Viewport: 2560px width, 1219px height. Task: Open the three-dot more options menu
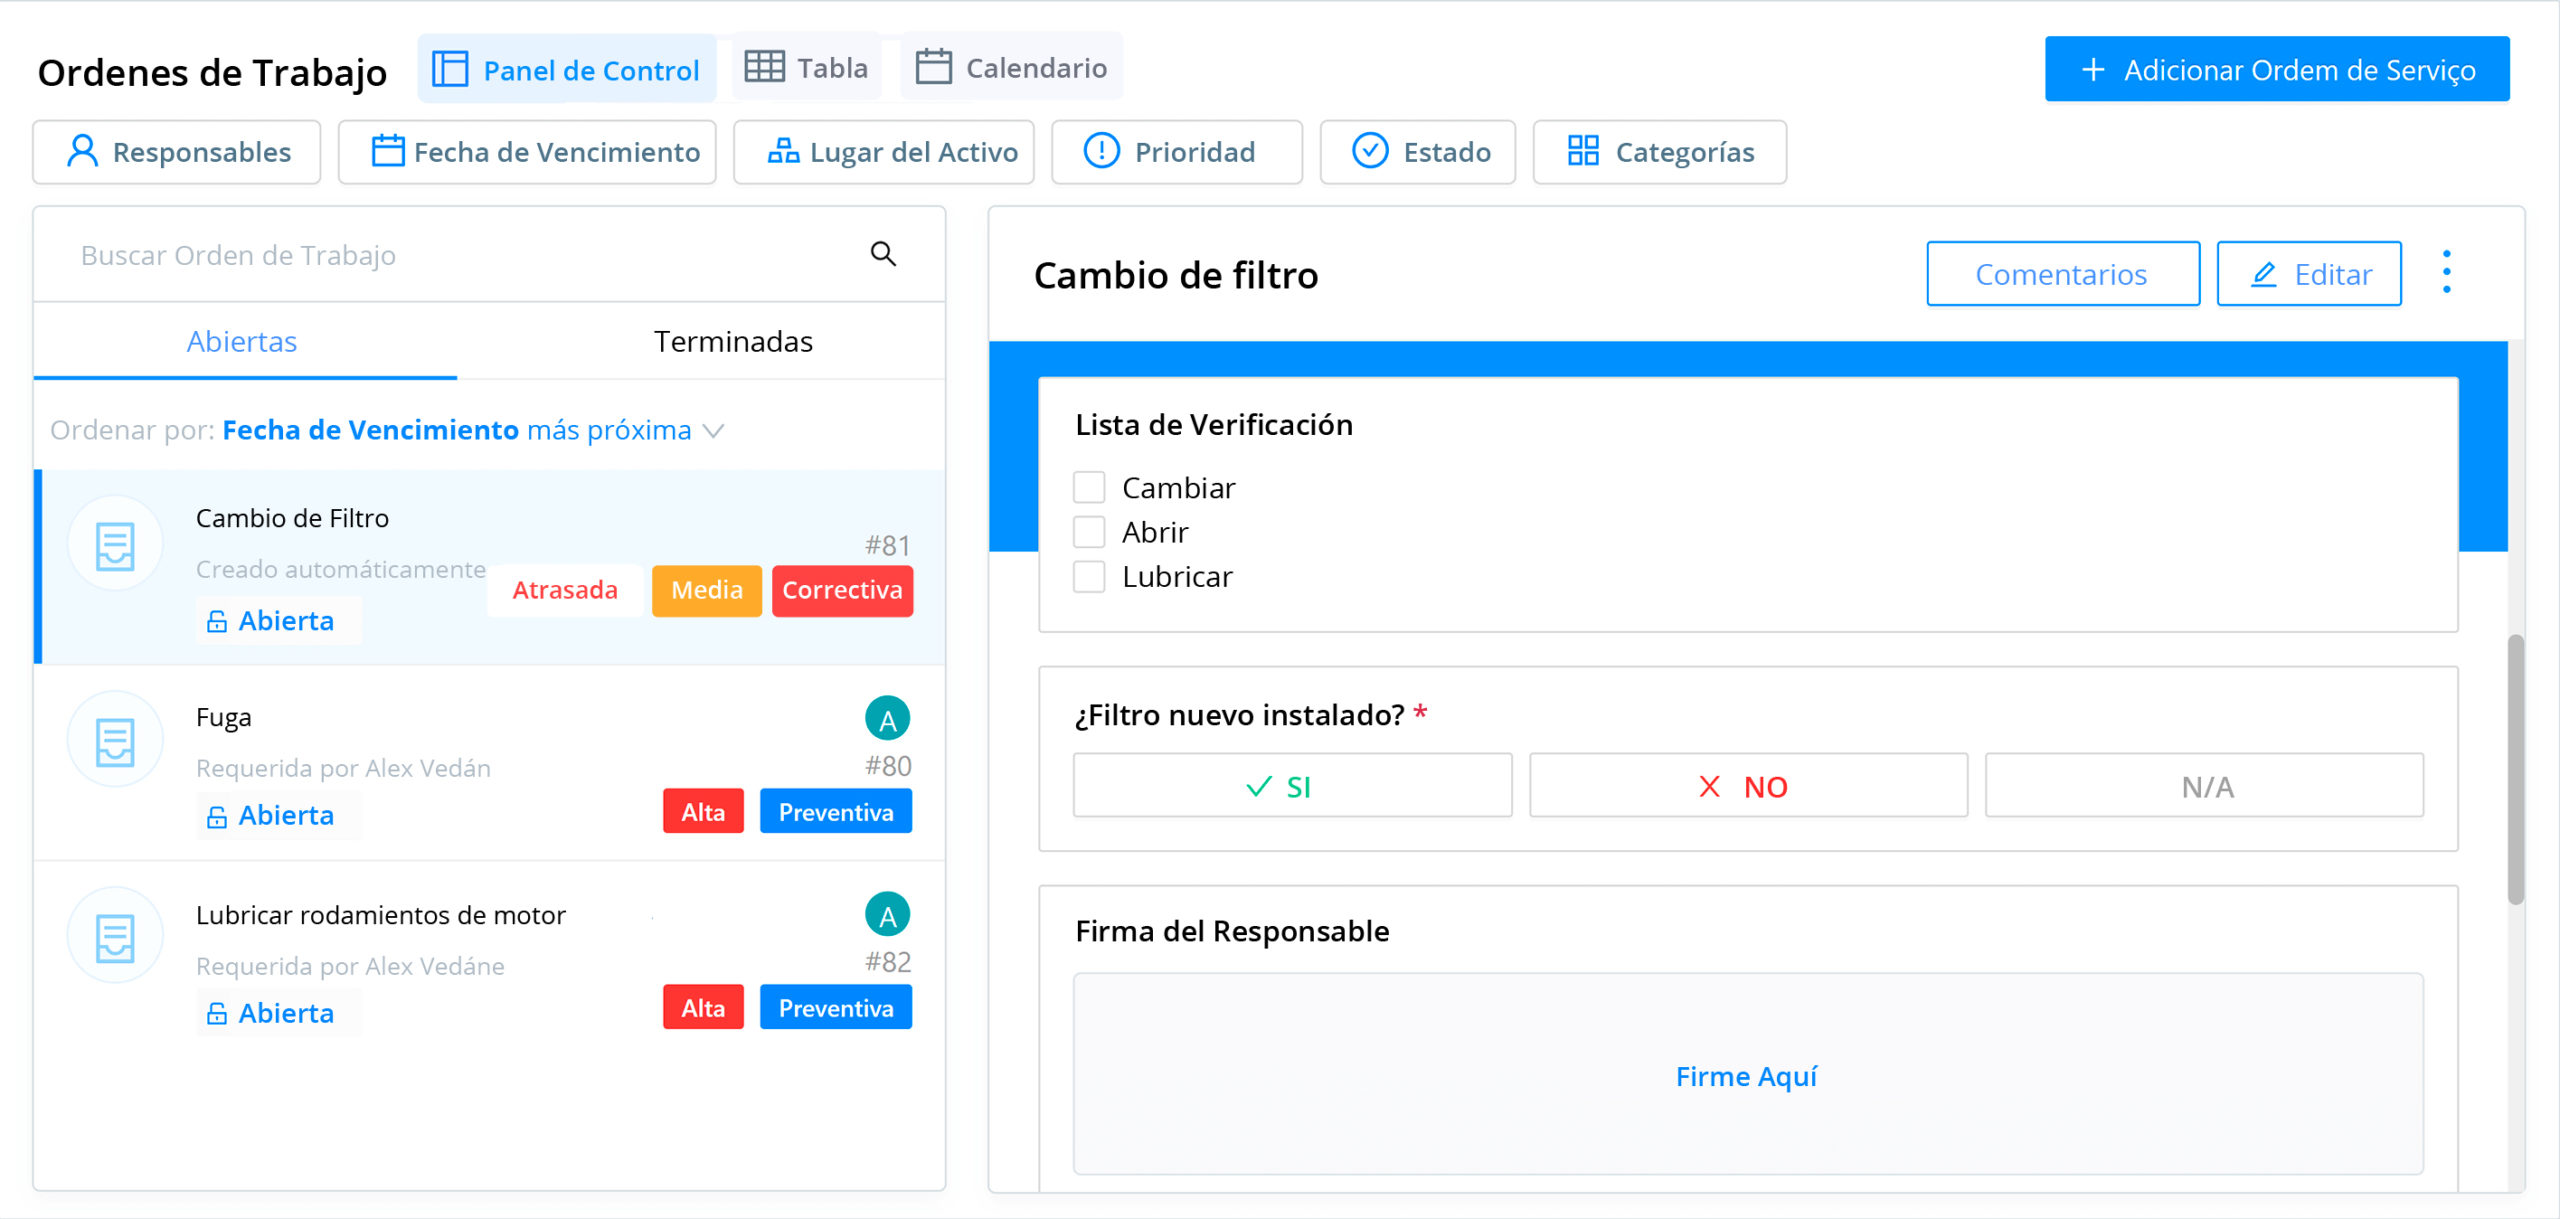2446,272
